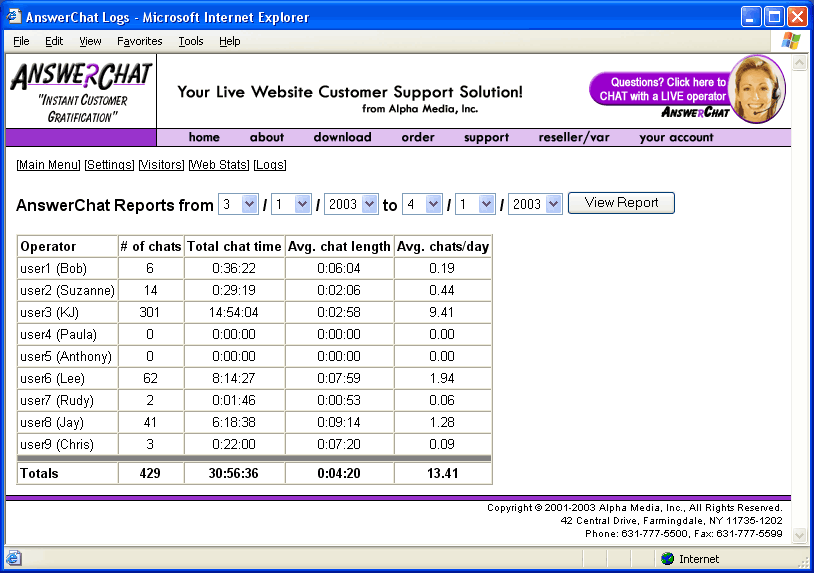814x573 pixels.
Task: Open the View menu
Action: coord(90,41)
